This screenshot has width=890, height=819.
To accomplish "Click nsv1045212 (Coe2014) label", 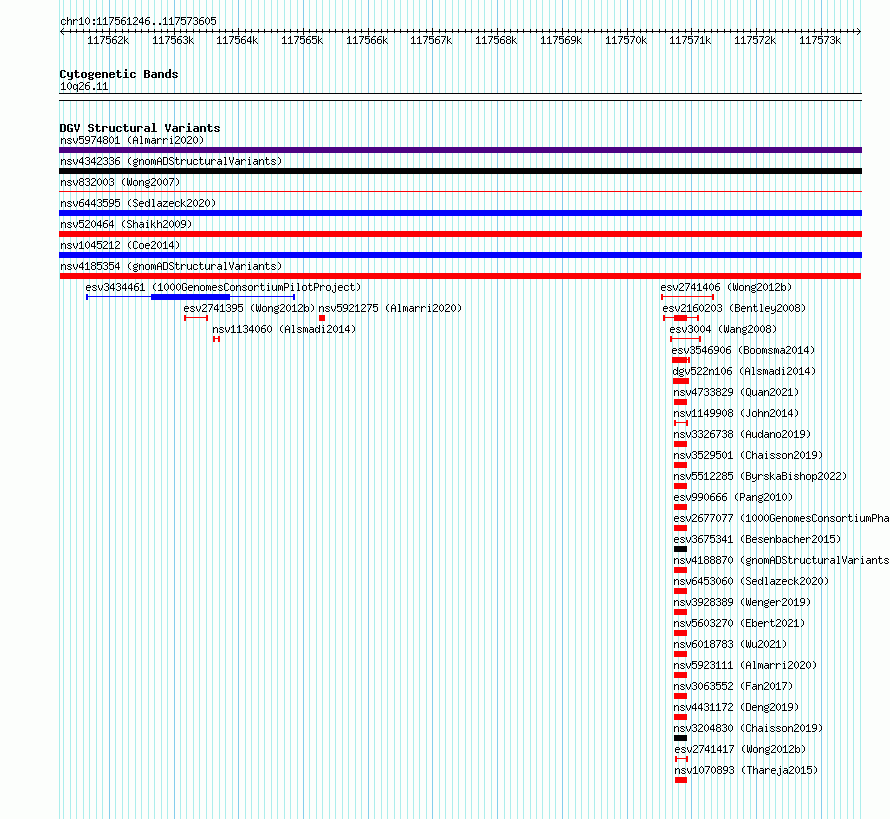I will coord(120,245).
